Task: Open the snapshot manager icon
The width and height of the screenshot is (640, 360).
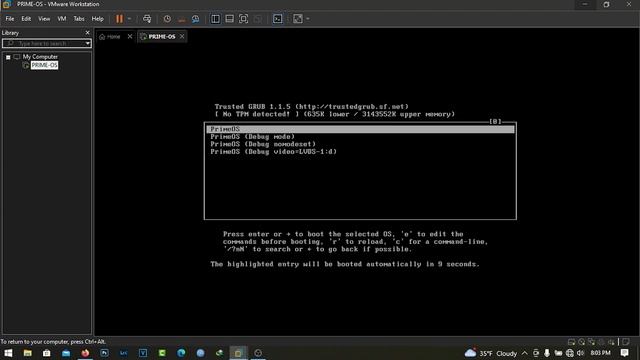Action: pos(196,19)
